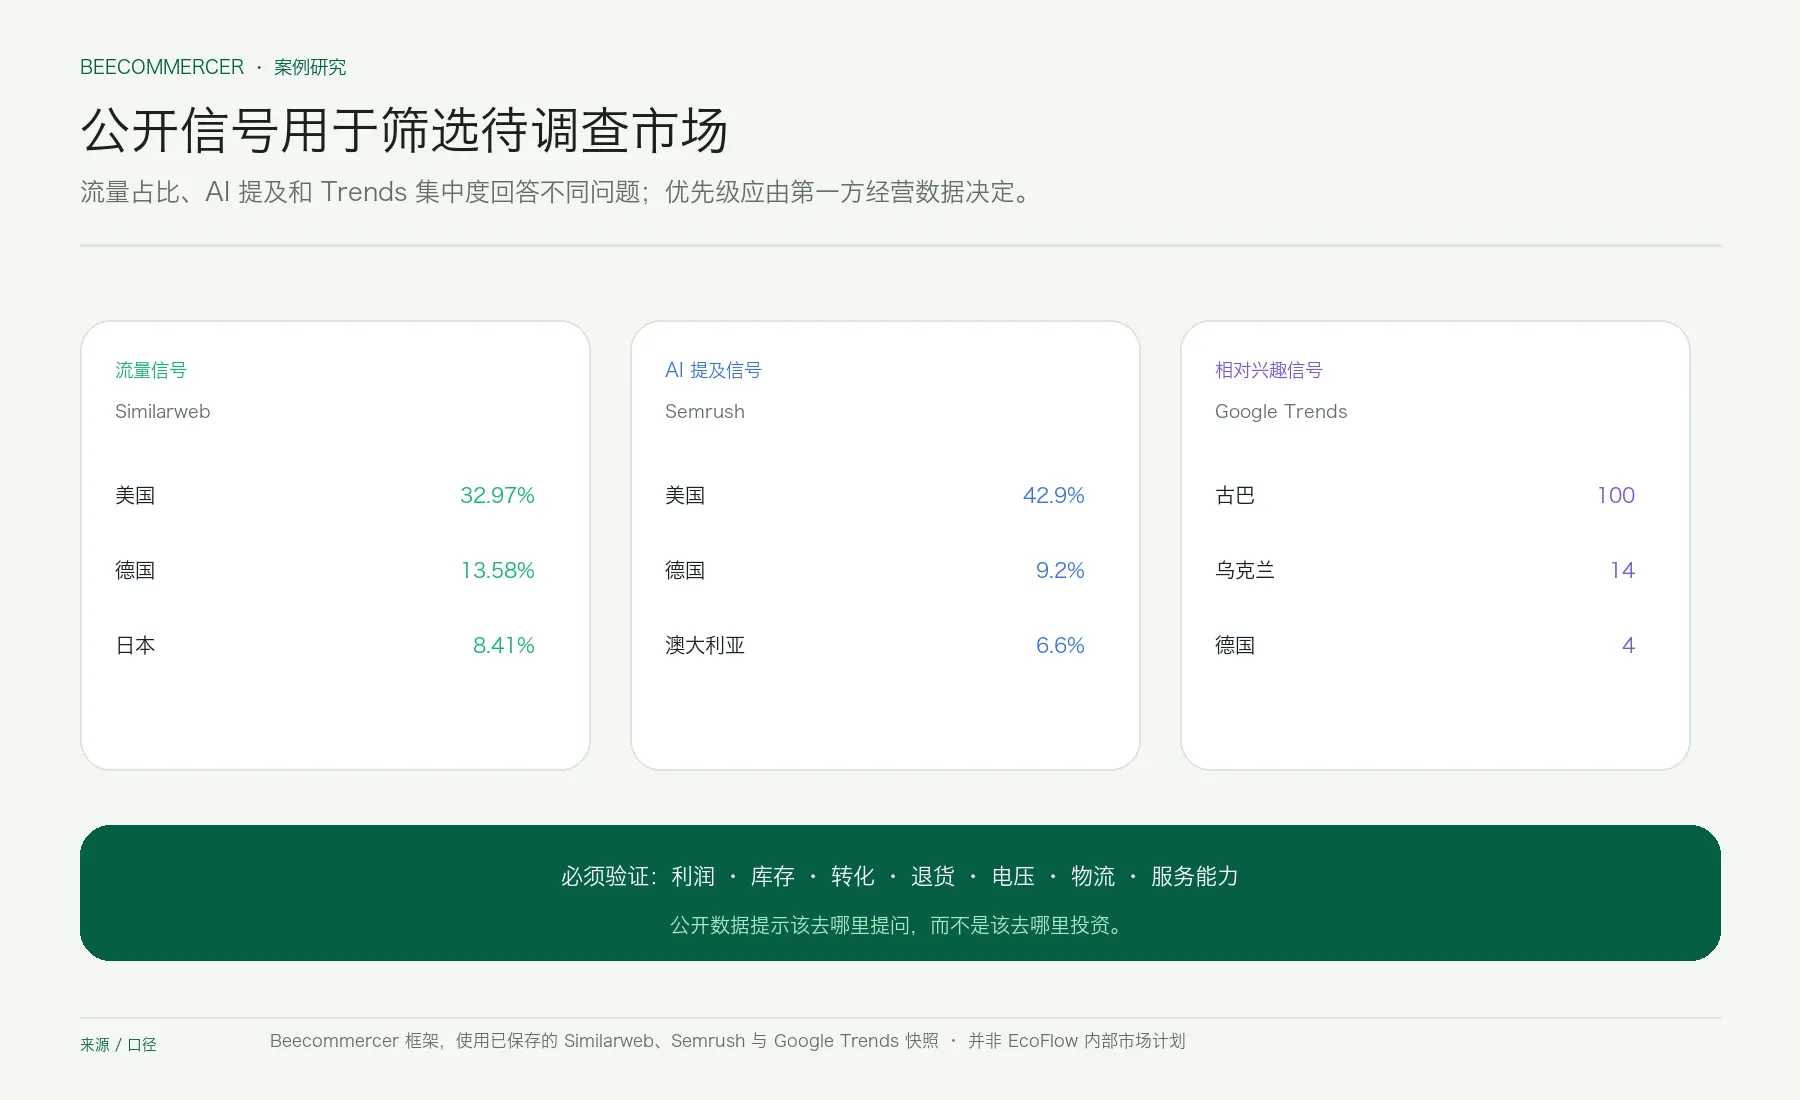Click the 9.2% value
Image resolution: width=1800 pixels, height=1100 pixels.
(1060, 570)
